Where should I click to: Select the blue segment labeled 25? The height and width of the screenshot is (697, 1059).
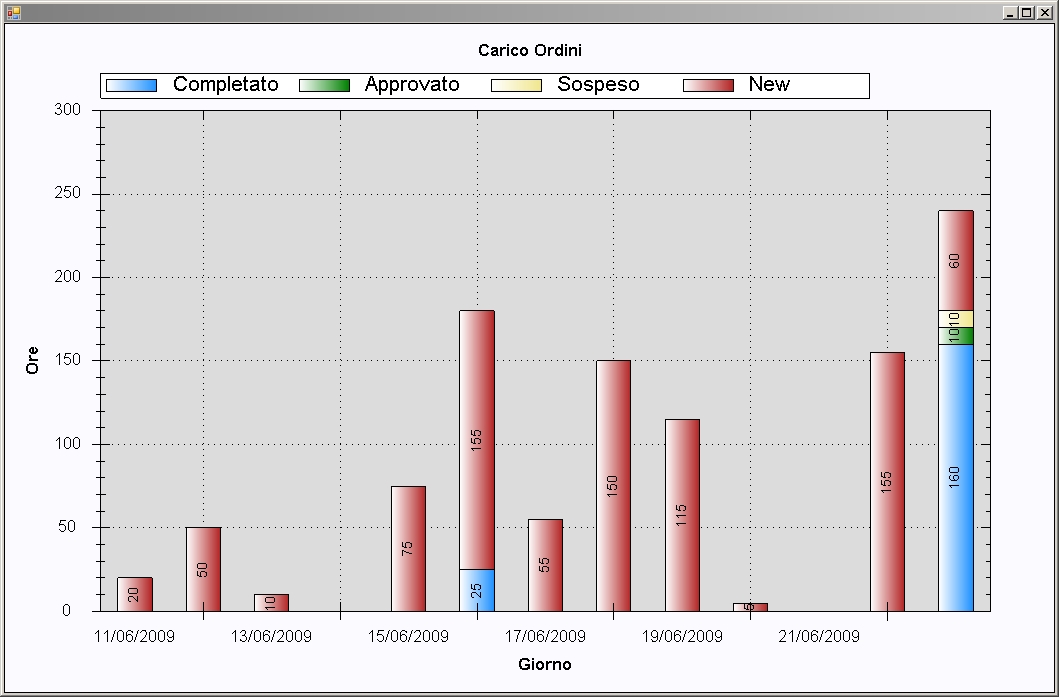pyautogui.click(x=477, y=590)
